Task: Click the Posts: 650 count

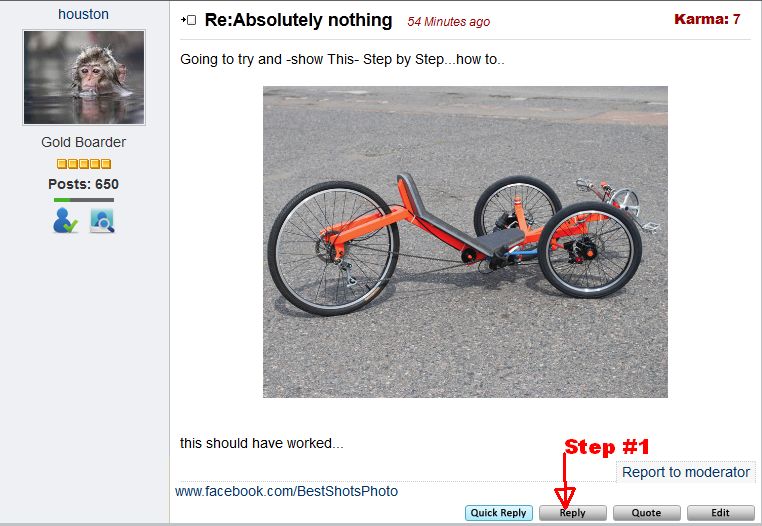Action: coord(84,184)
